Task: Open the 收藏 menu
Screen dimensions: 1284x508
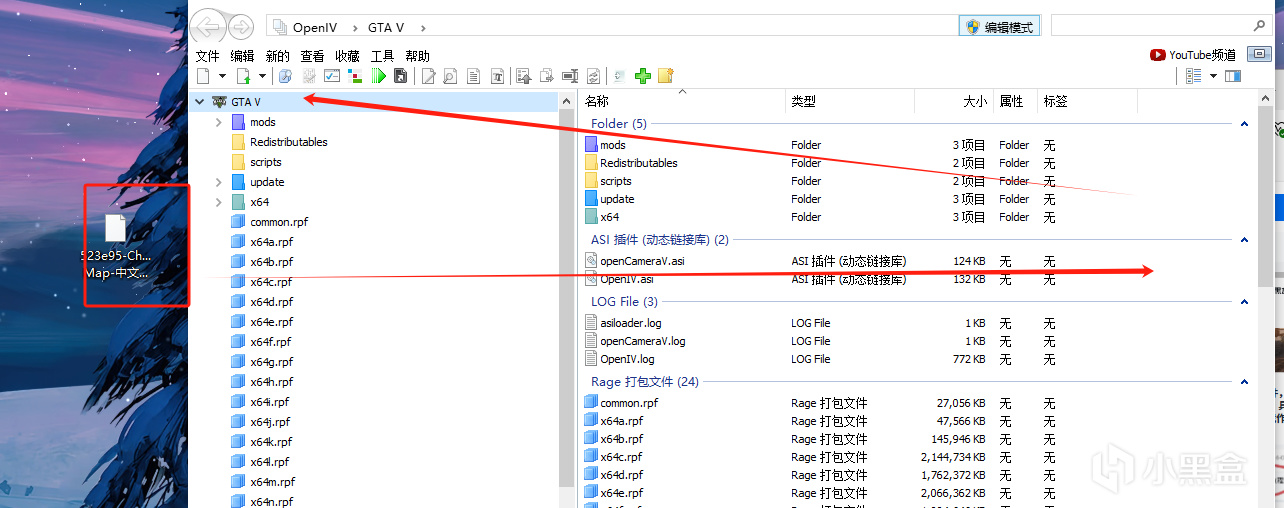Action: 347,56
